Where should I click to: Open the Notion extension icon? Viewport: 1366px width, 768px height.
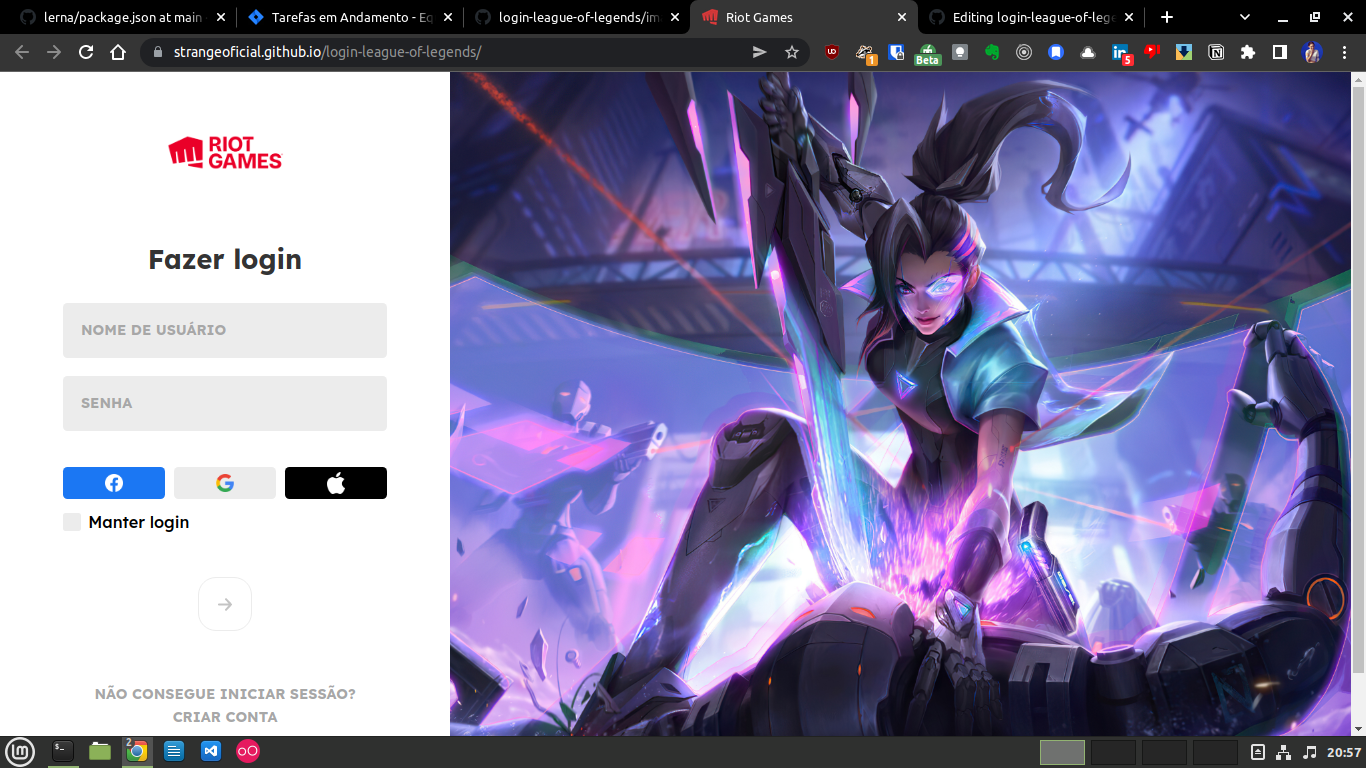tap(1216, 52)
